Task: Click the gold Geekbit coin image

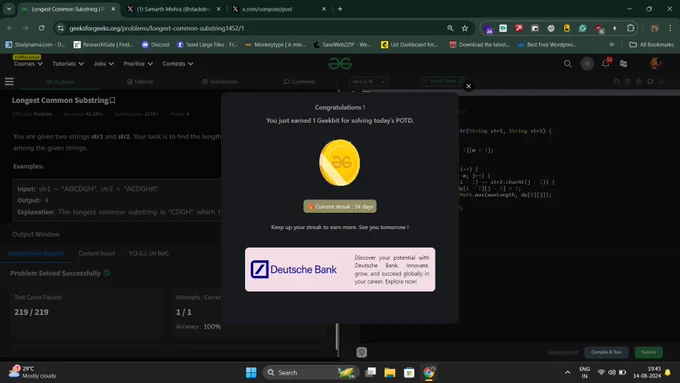Action: point(340,163)
